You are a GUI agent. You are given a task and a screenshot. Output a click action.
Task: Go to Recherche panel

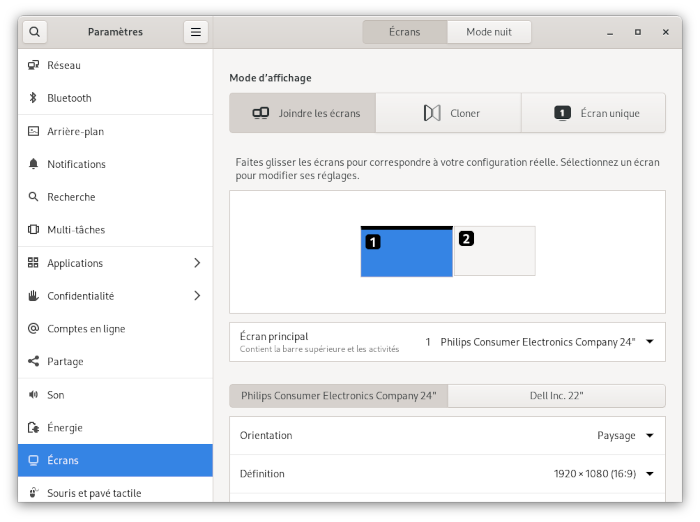pyautogui.click(x=115, y=197)
